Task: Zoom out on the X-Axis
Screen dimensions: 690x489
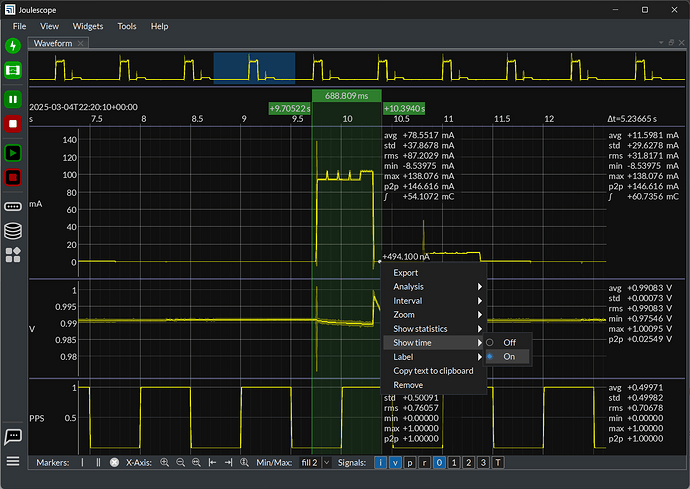Action: [x=180, y=462]
